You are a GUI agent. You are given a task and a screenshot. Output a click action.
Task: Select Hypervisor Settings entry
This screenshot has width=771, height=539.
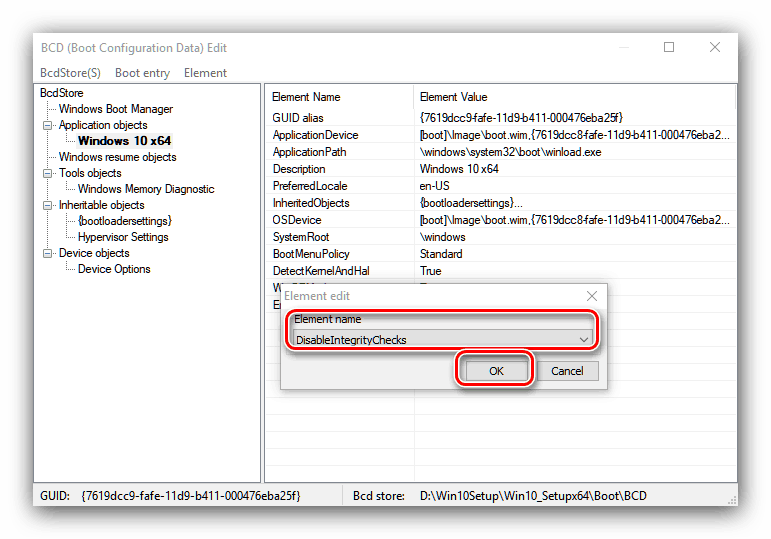tap(123, 237)
